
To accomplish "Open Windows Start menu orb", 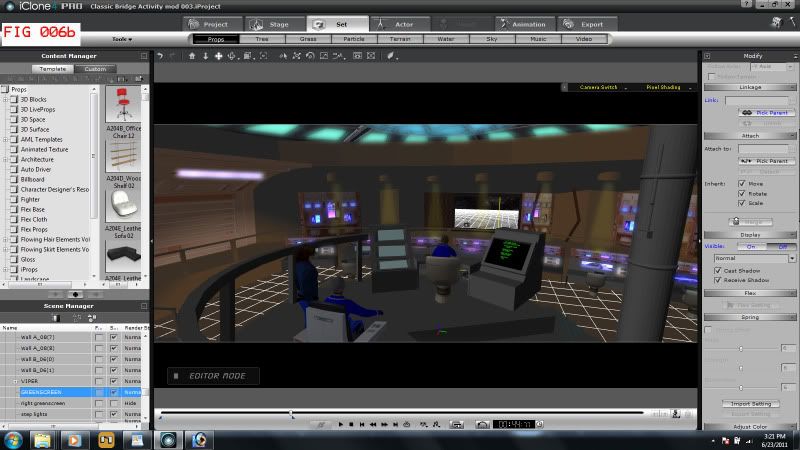I will (13, 440).
